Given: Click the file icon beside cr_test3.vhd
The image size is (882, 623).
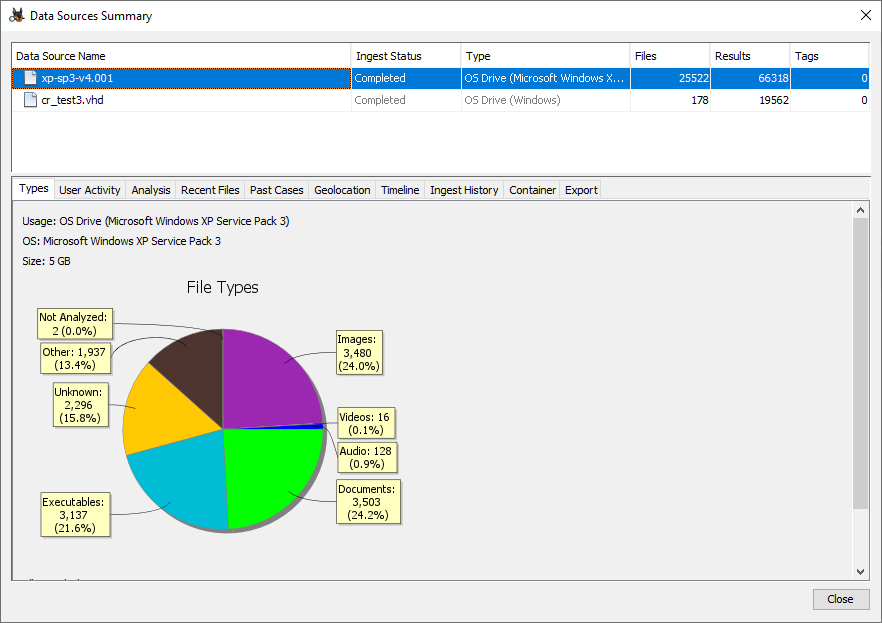Looking at the screenshot, I should pos(30,100).
